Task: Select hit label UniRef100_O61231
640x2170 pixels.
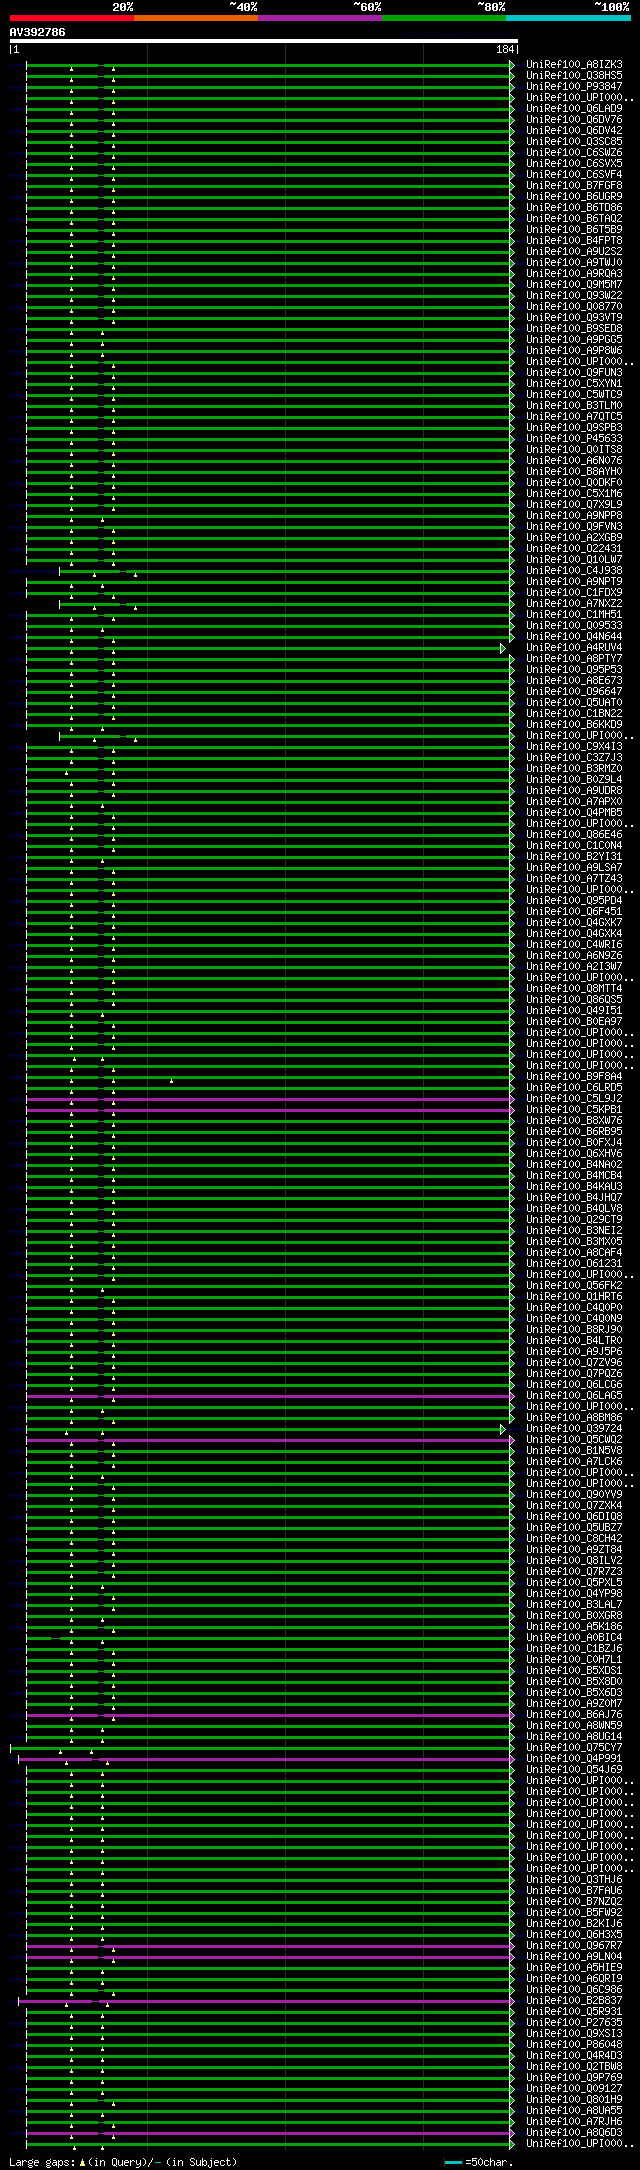Action: click(x=574, y=1264)
